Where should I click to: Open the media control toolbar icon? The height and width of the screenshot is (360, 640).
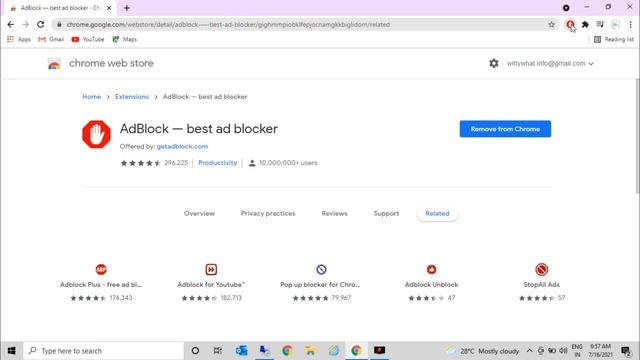coord(600,24)
